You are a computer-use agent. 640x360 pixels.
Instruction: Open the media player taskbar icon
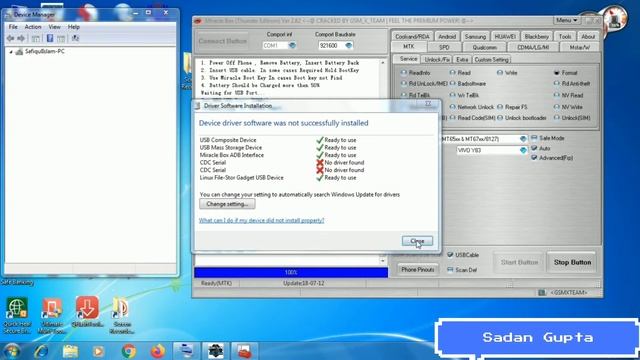(x=98, y=351)
